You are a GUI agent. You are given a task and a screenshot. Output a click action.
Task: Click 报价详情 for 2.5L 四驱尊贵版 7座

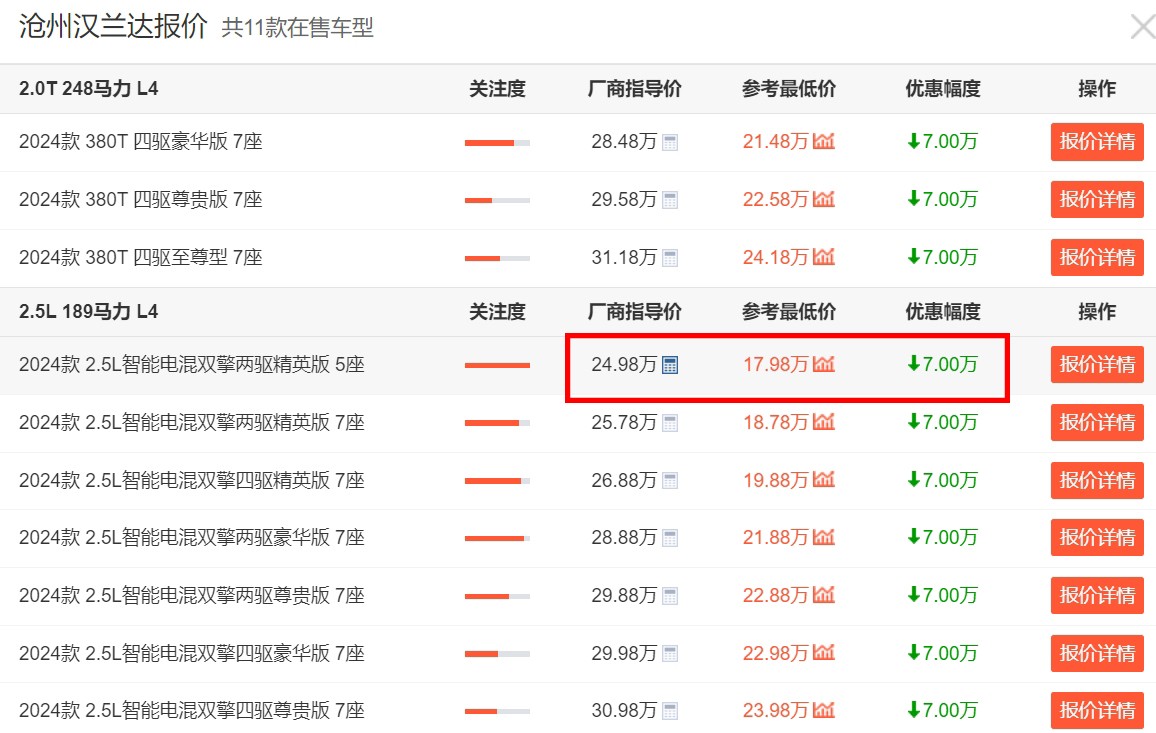click(1097, 711)
